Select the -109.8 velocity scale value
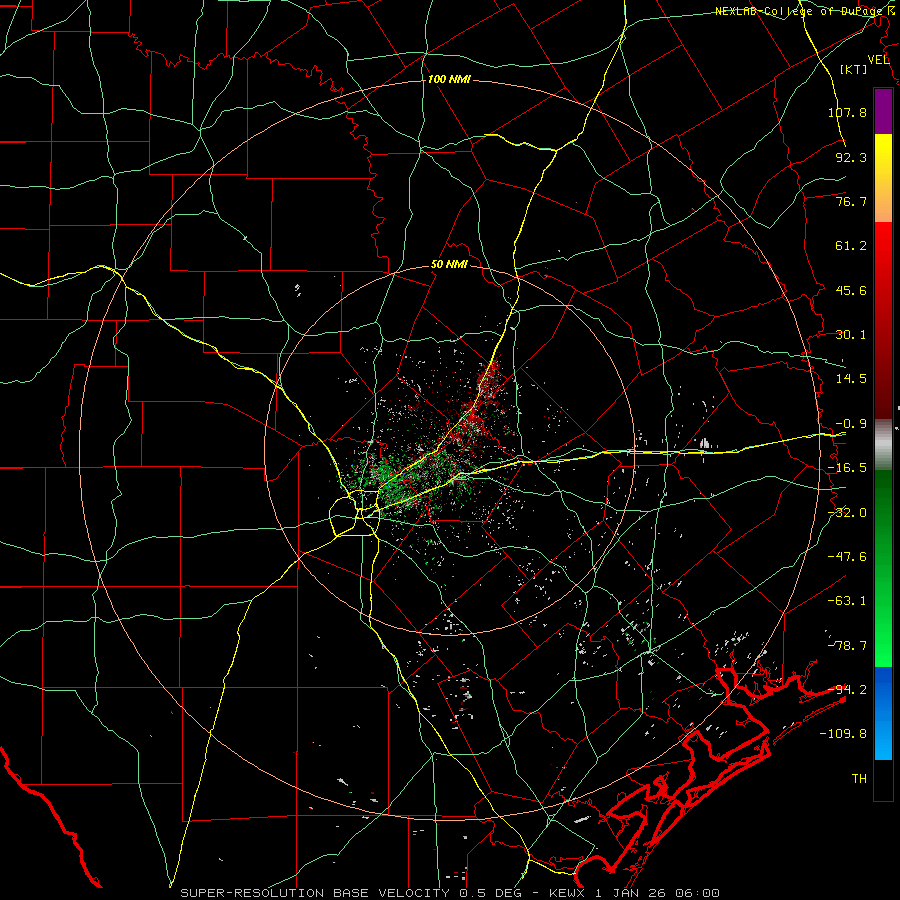This screenshot has height=900, width=900. click(x=843, y=734)
